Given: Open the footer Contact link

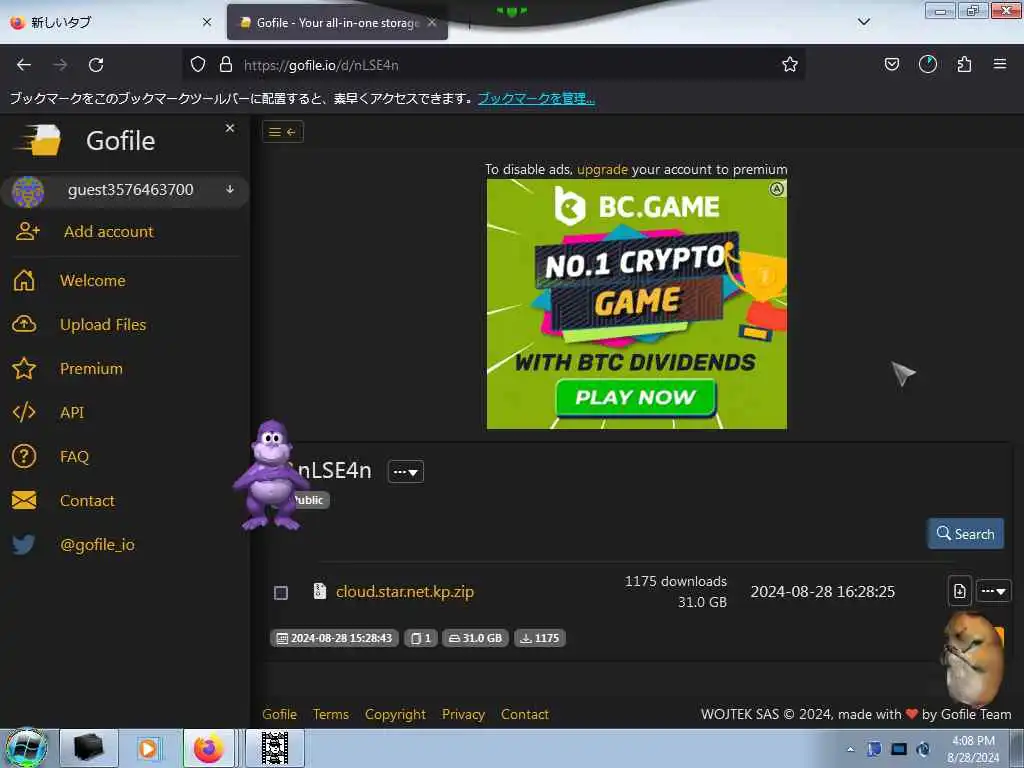Looking at the screenshot, I should click(524, 714).
